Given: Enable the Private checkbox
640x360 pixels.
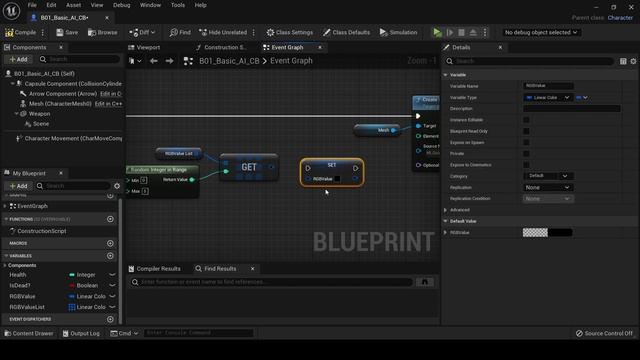Looking at the screenshot, I should pyautogui.click(x=526, y=153).
